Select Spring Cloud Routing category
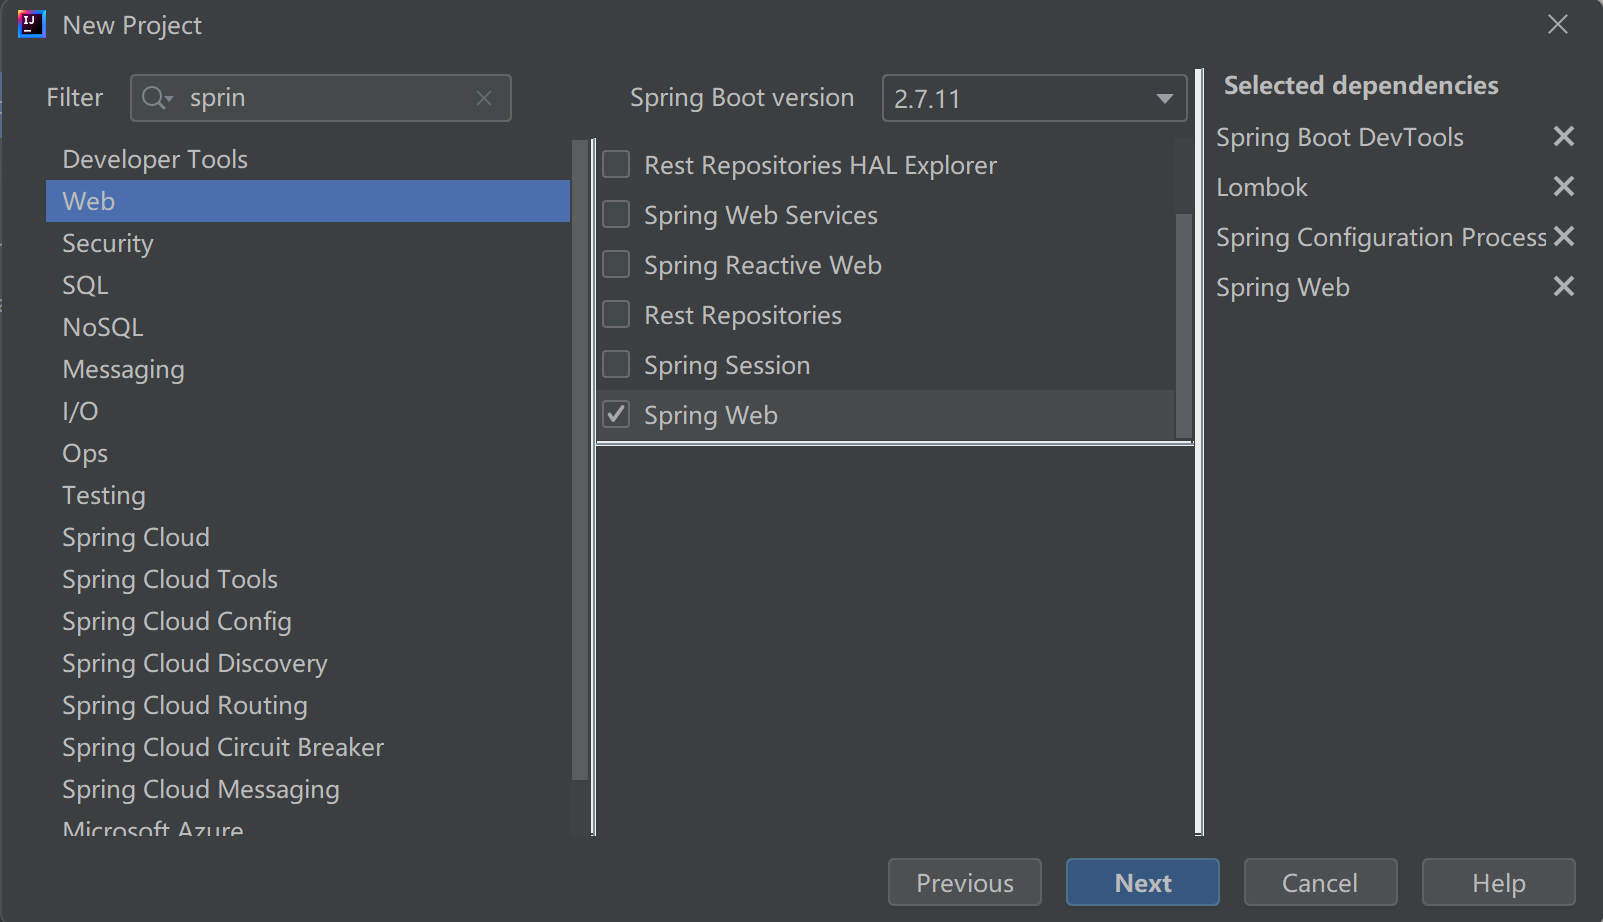 [308, 705]
